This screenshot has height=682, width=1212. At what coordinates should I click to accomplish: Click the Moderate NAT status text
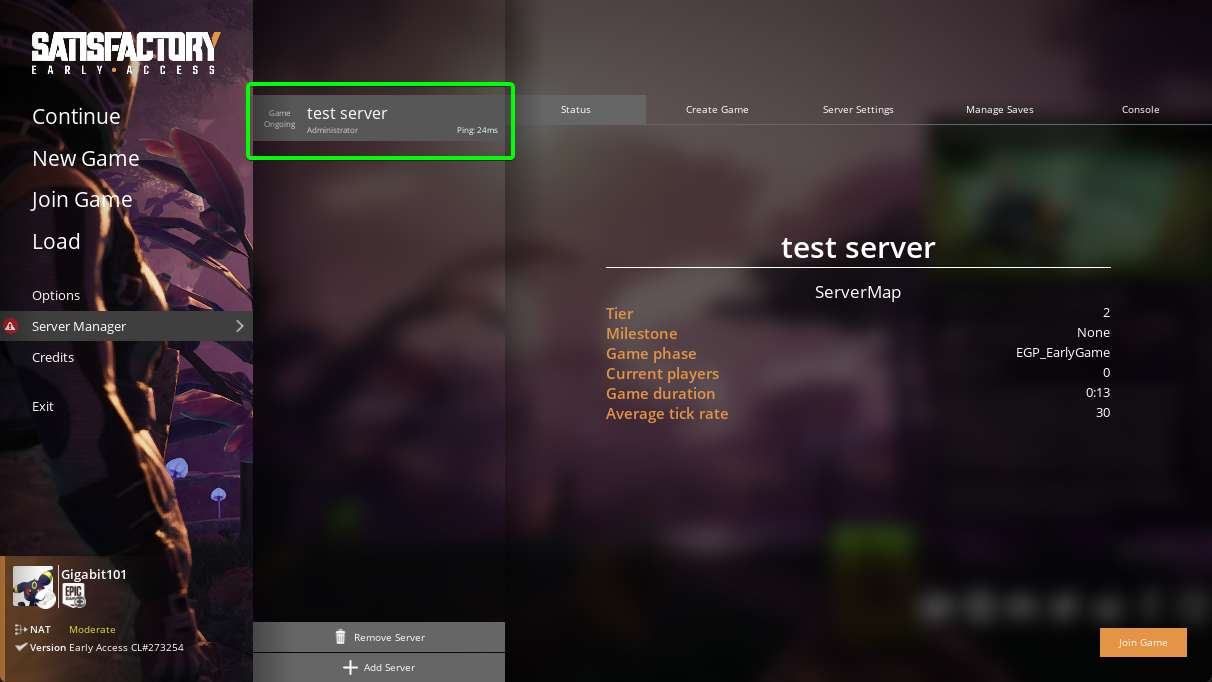click(92, 630)
